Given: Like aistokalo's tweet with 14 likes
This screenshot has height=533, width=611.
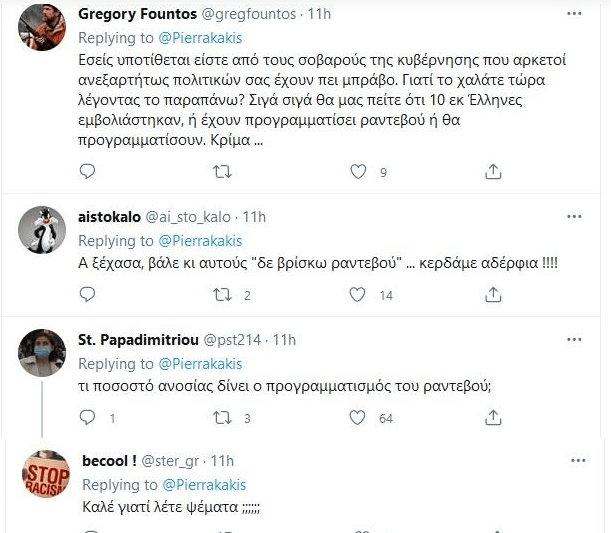Looking at the screenshot, I should tap(358, 295).
